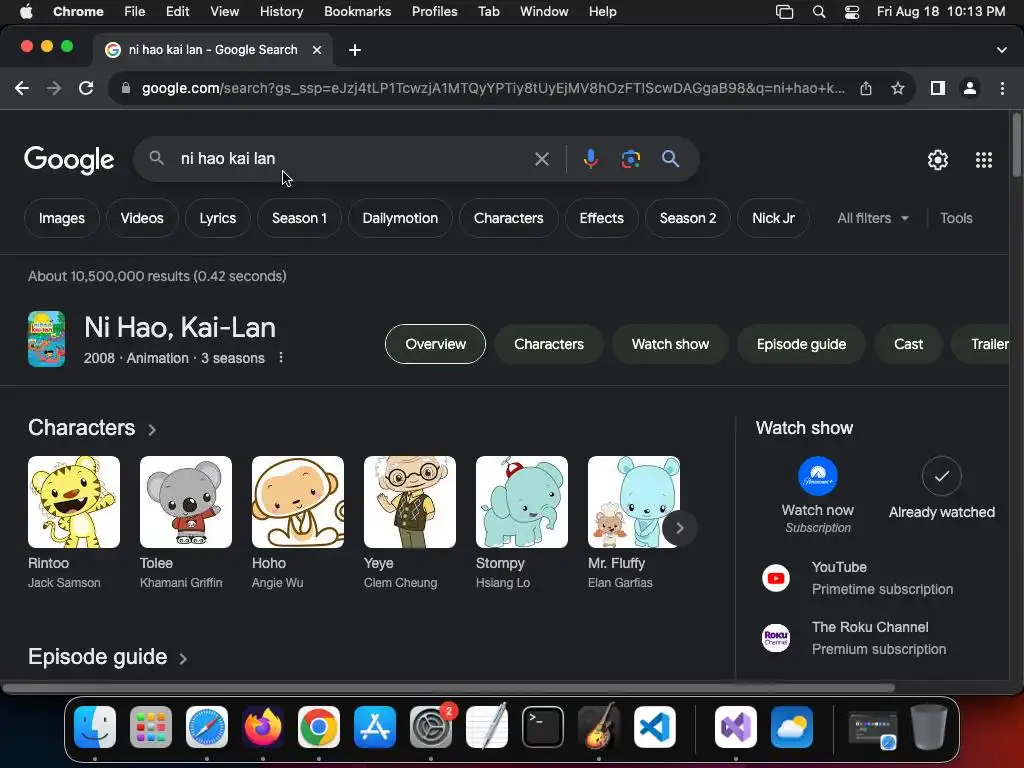The image size is (1024, 768).
Task: Click the Season 1 filter chip
Action: point(299,218)
